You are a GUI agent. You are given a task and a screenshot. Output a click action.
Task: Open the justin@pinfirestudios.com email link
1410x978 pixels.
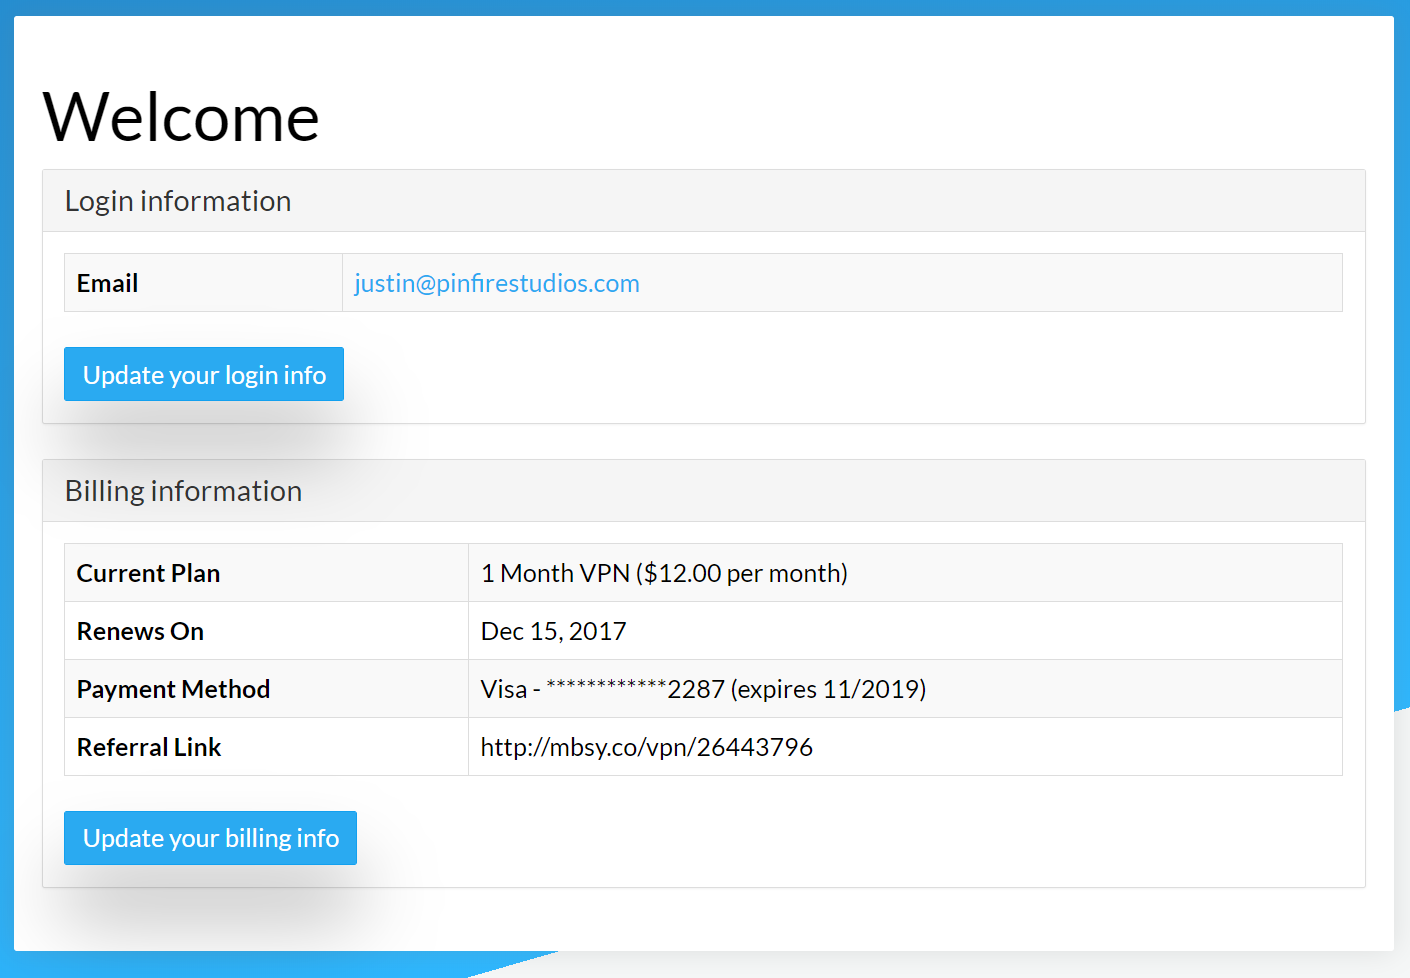[x=496, y=284]
